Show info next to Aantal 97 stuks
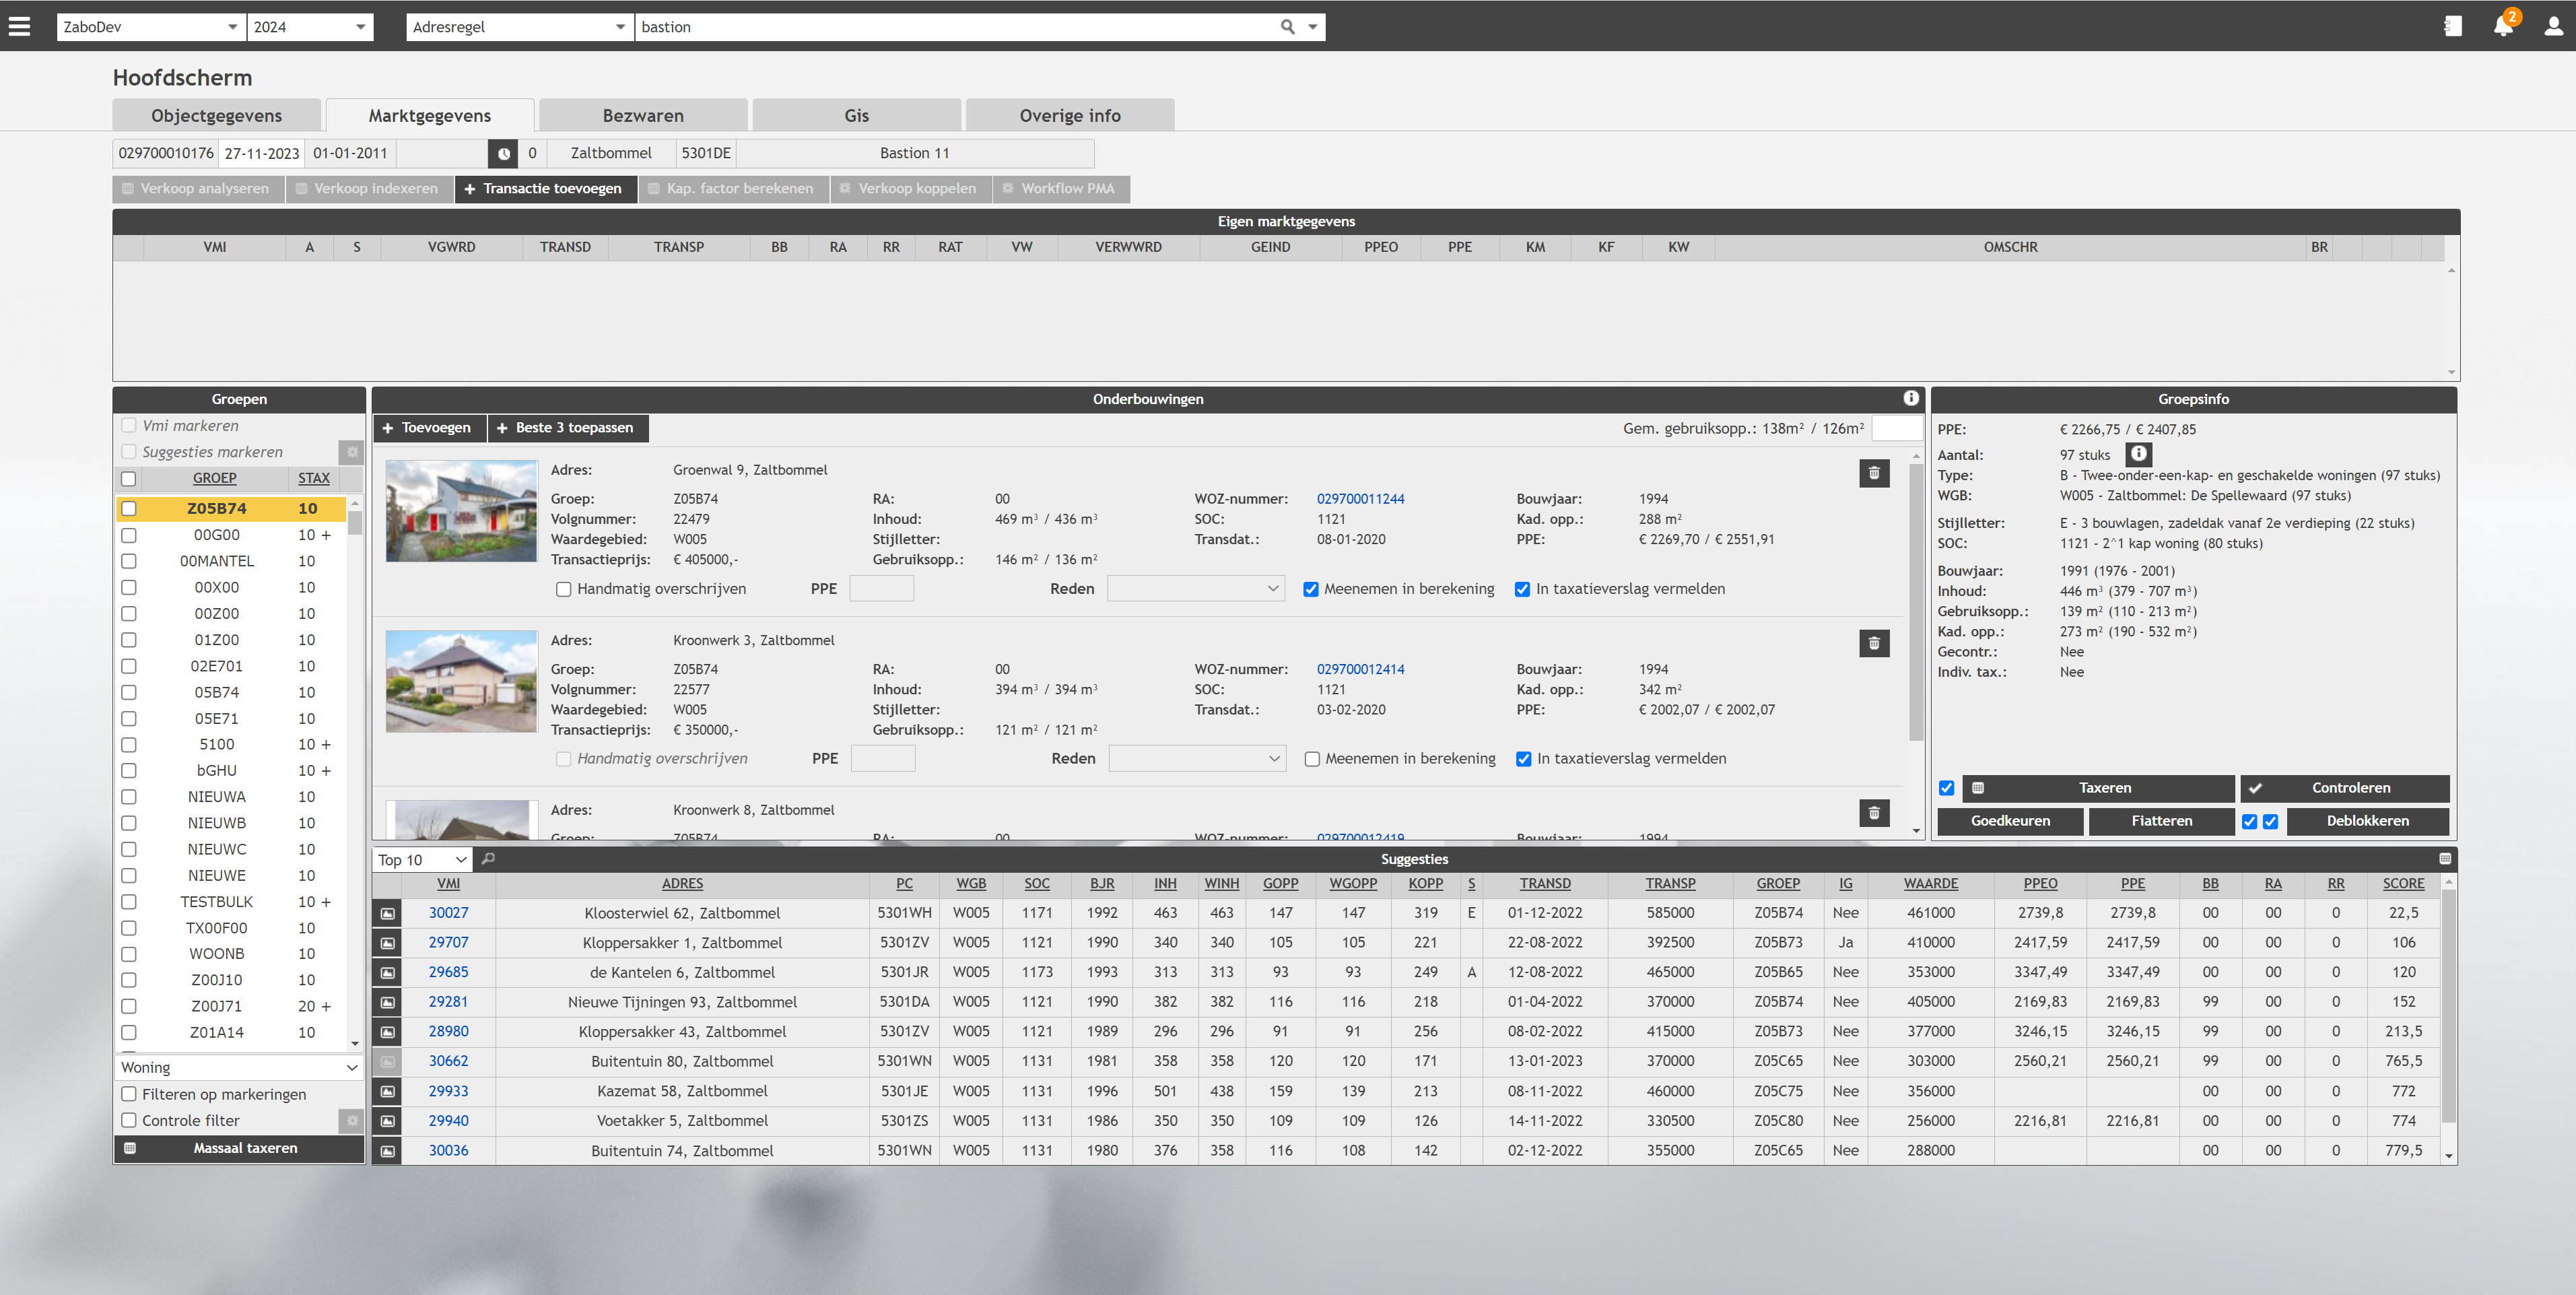This screenshot has width=2576, height=1295. (2138, 455)
